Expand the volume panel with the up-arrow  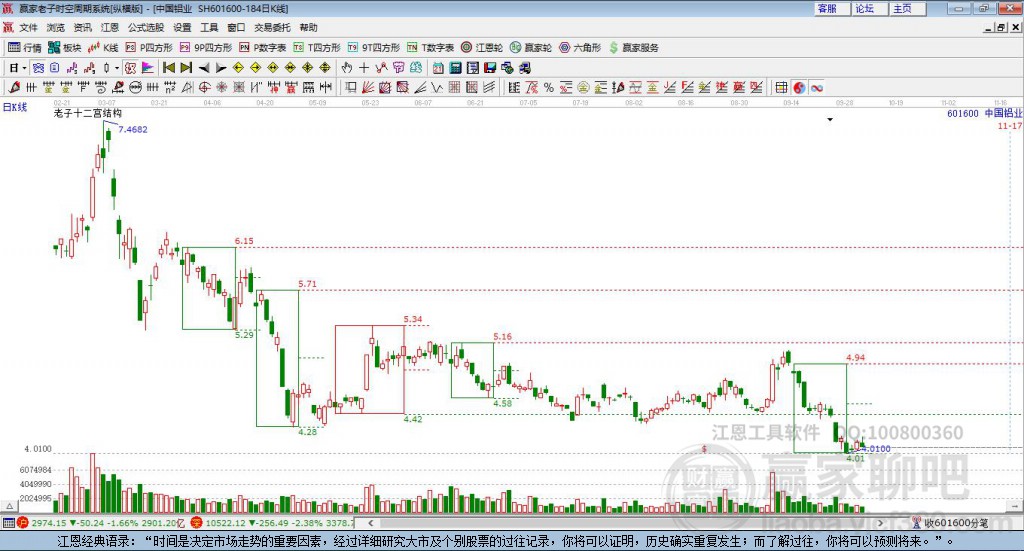pos(9,506)
